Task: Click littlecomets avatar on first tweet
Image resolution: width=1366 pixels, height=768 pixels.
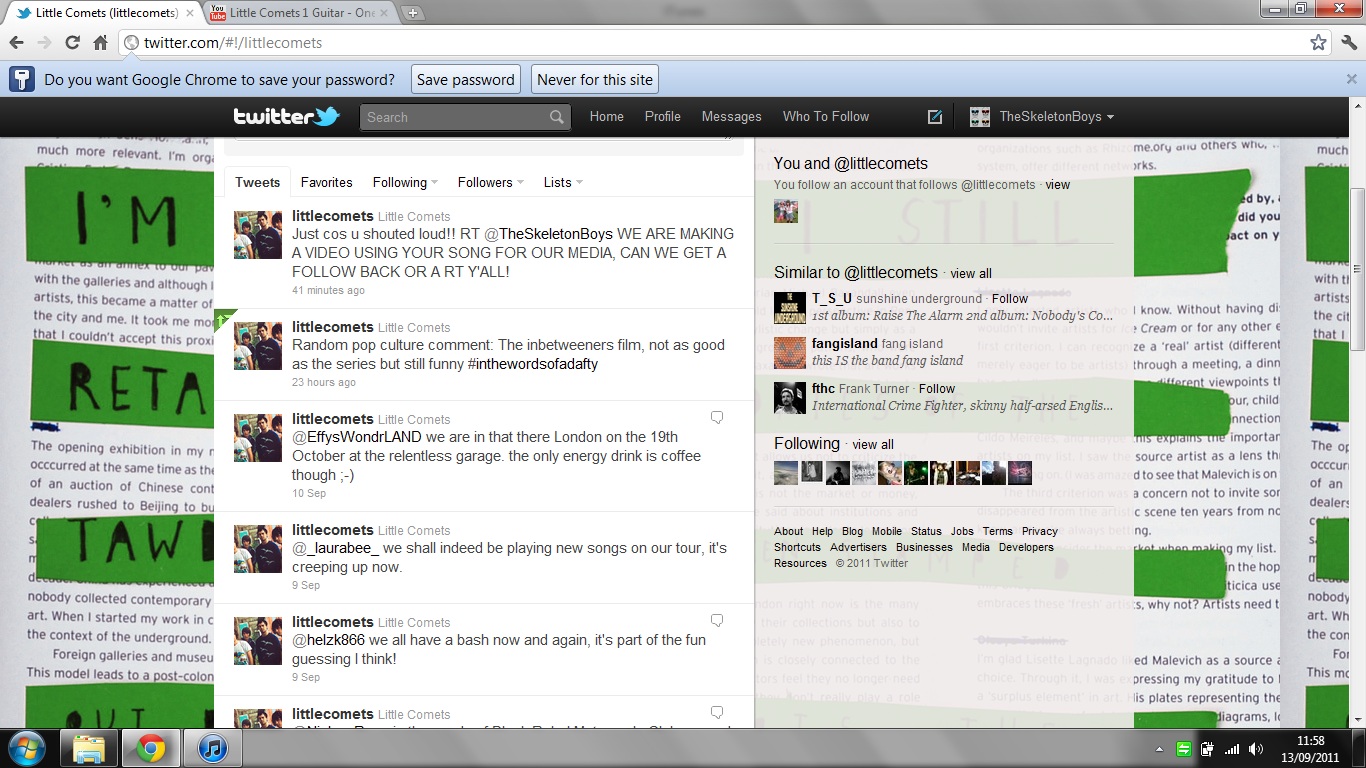Action: coord(258,235)
